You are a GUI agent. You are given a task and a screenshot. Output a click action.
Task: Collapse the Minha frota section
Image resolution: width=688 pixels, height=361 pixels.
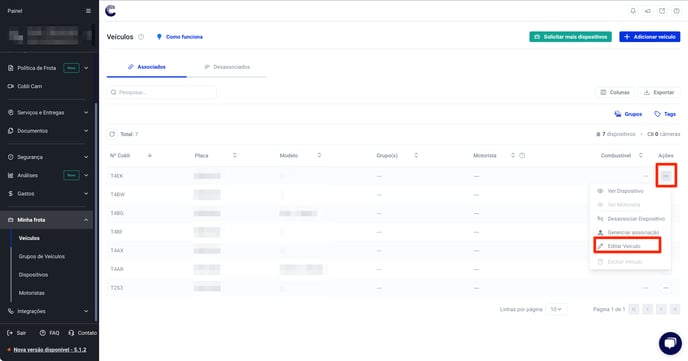(86, 220)
